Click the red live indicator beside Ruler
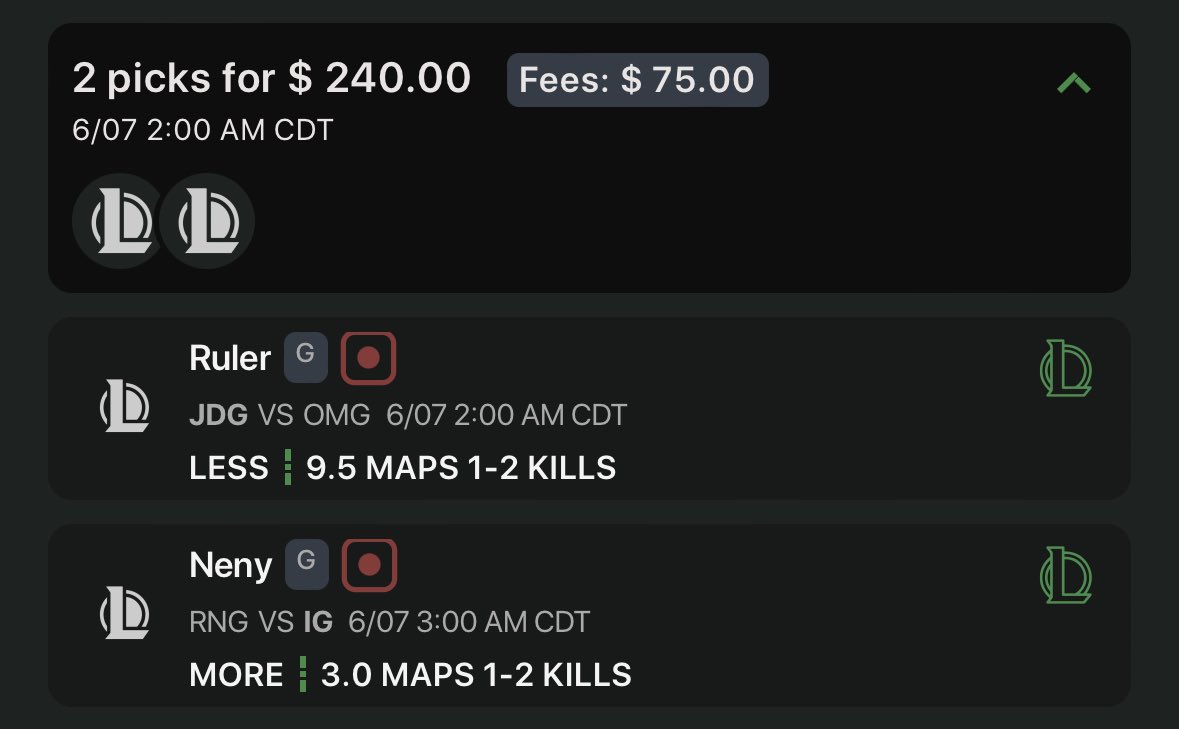Viewport: 1179px width, 729px height. pos(368,358)
